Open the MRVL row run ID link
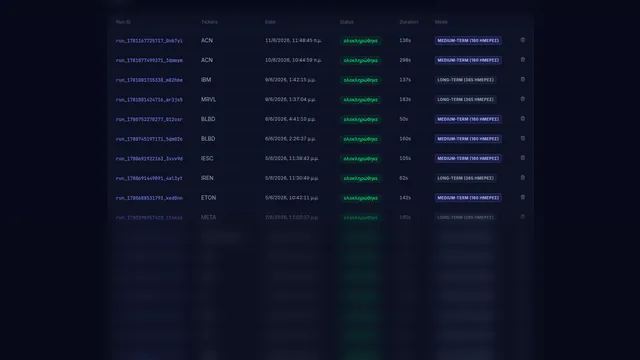 coord(149,100)
